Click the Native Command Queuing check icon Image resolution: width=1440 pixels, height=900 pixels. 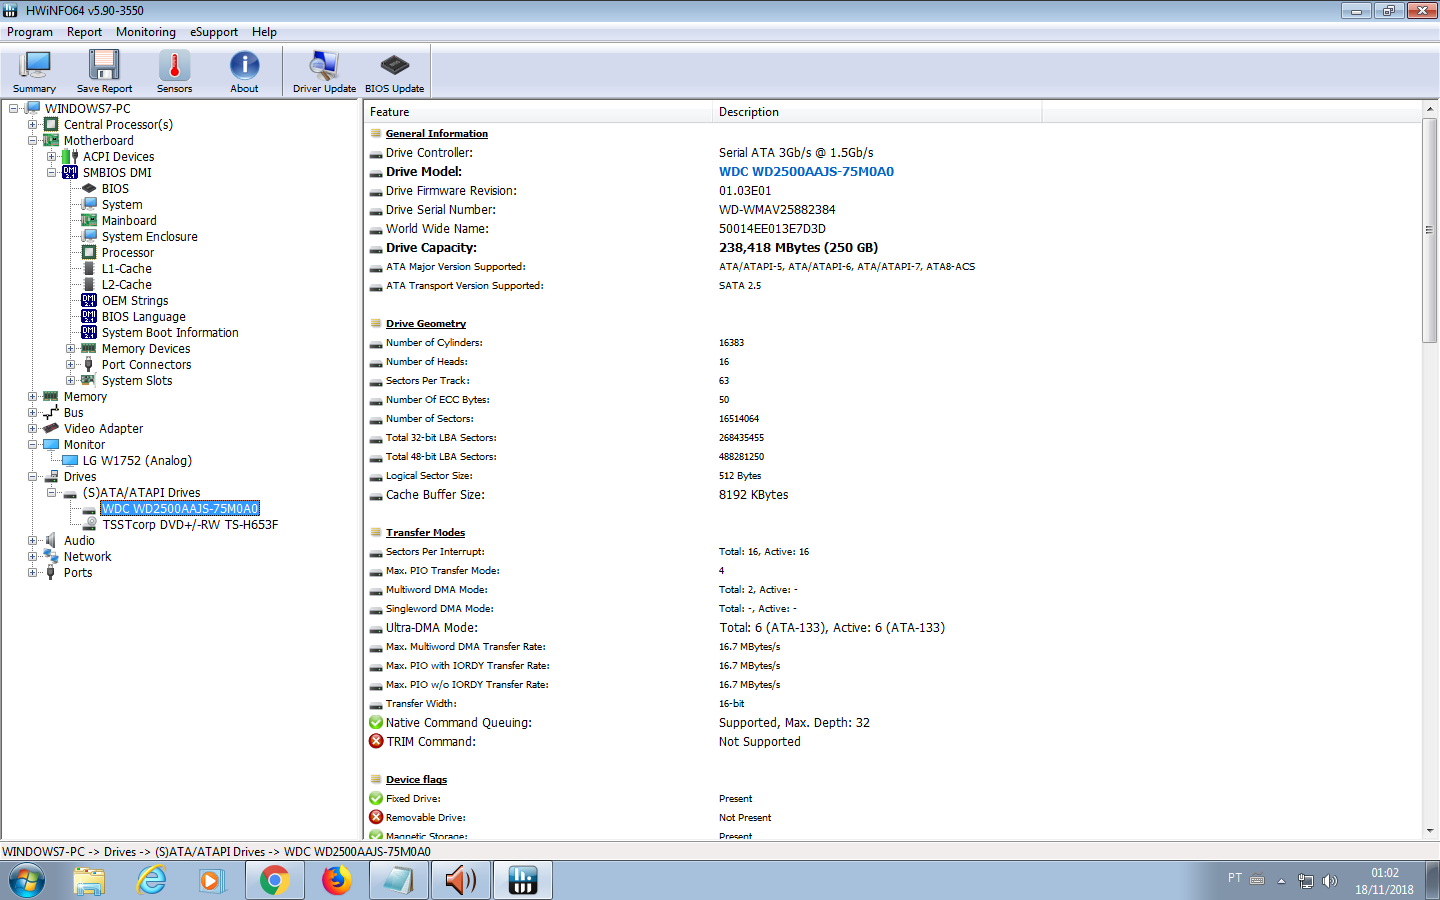point(376,722)
